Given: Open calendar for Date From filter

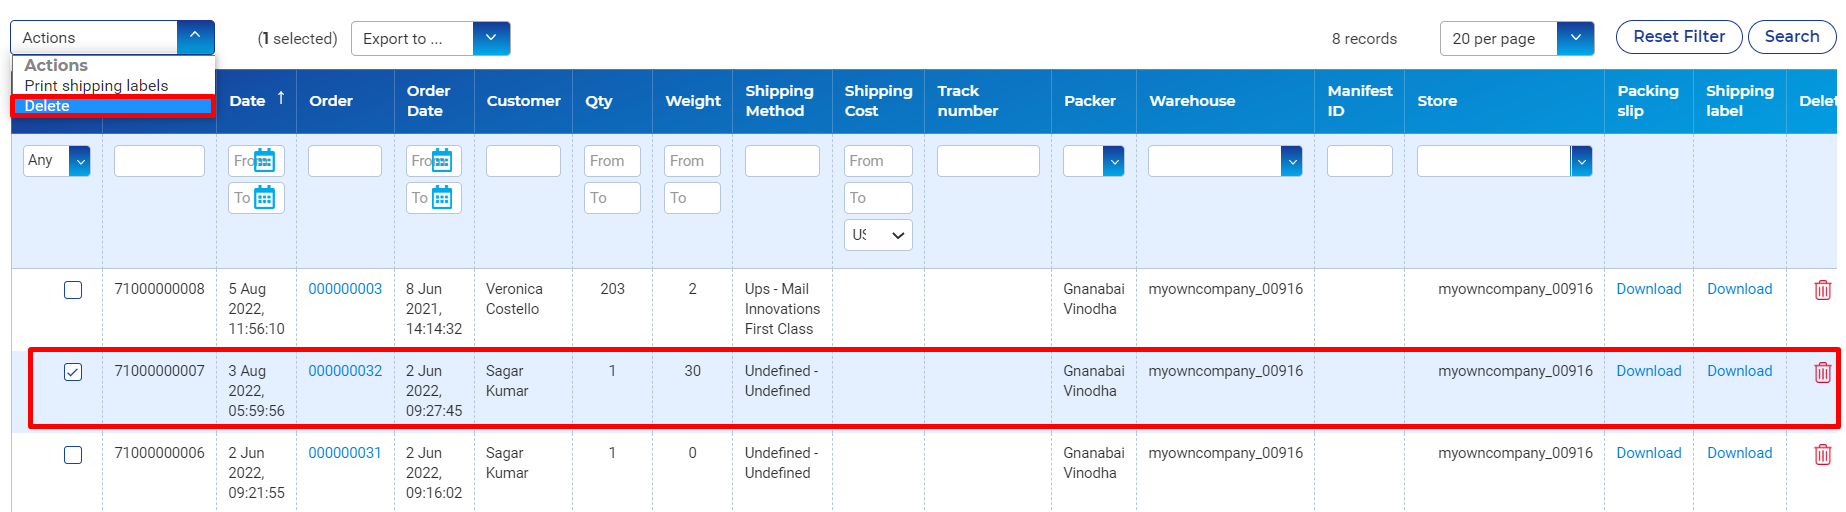Looking at the screenshot, I should [x=264, y=160].
